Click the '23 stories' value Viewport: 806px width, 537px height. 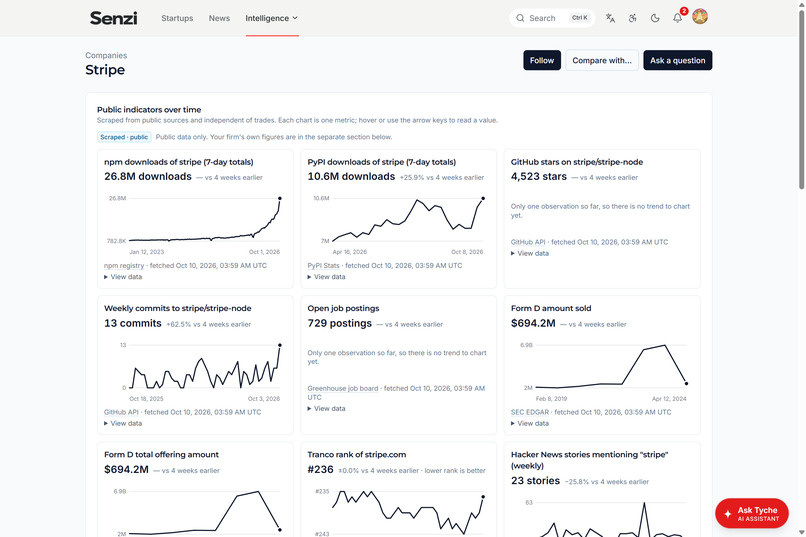[535, 481]
